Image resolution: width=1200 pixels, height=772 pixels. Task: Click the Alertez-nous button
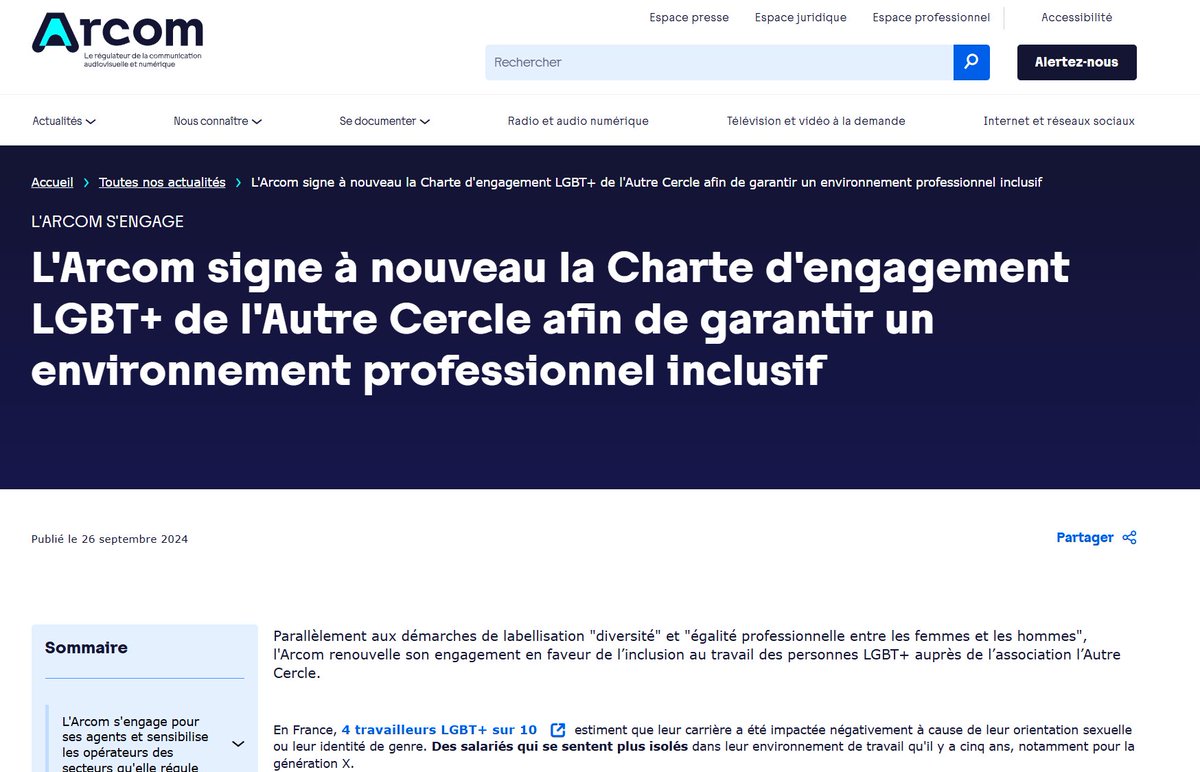pyautogui.click(x=1076, y=62)
